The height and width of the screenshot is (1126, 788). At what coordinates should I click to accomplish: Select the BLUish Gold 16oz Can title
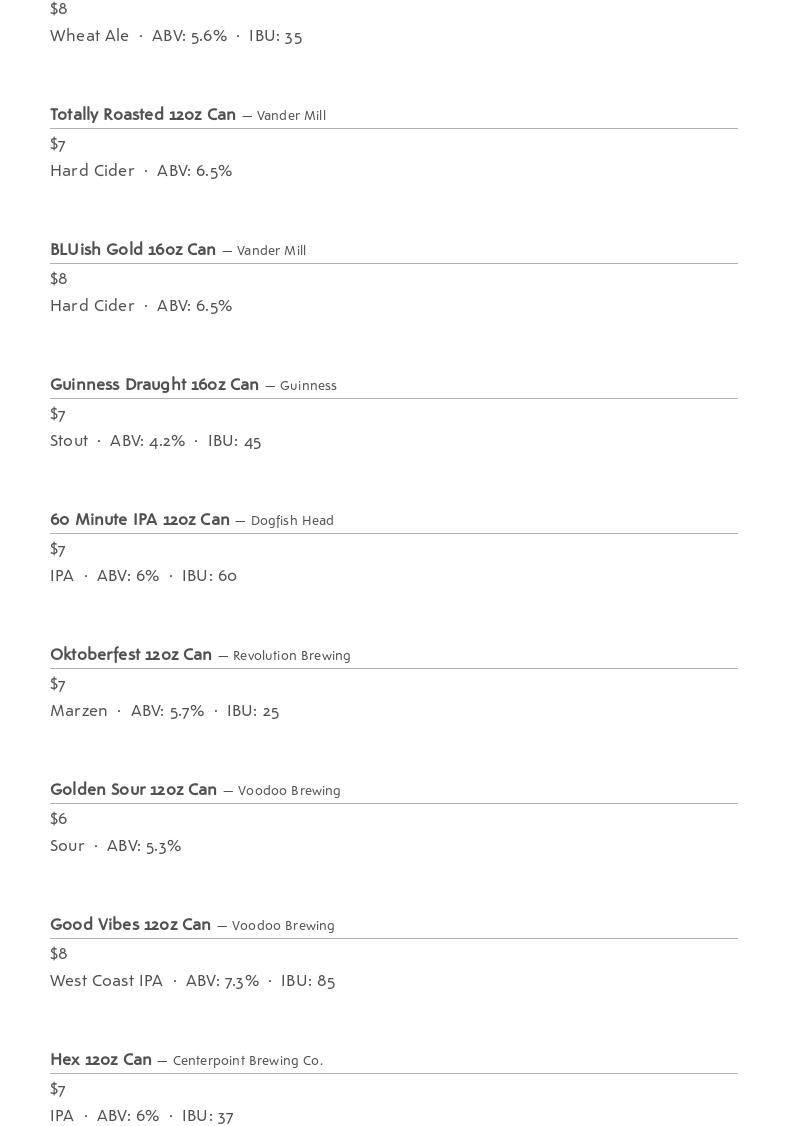click(x=133, y=250)
